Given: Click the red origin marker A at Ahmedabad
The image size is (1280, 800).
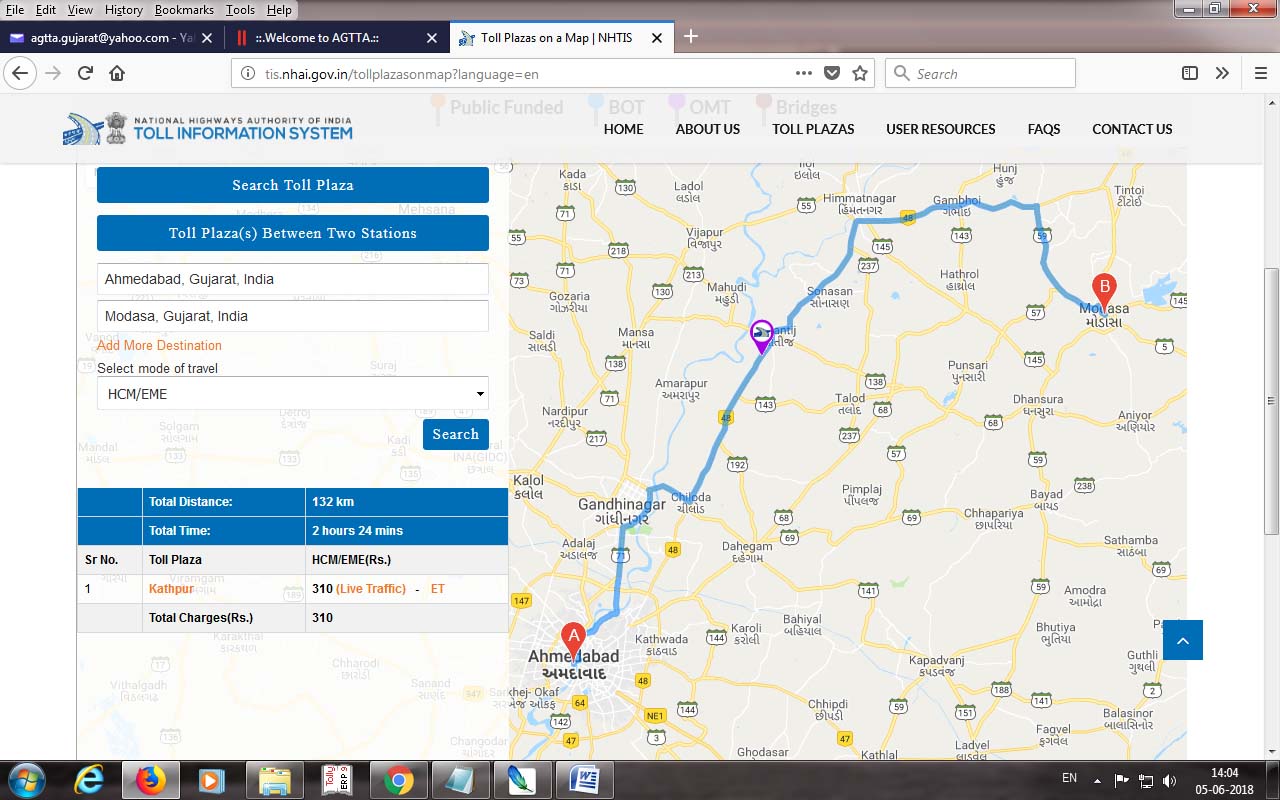Looking at the screenshot, I should pos(572,638).
